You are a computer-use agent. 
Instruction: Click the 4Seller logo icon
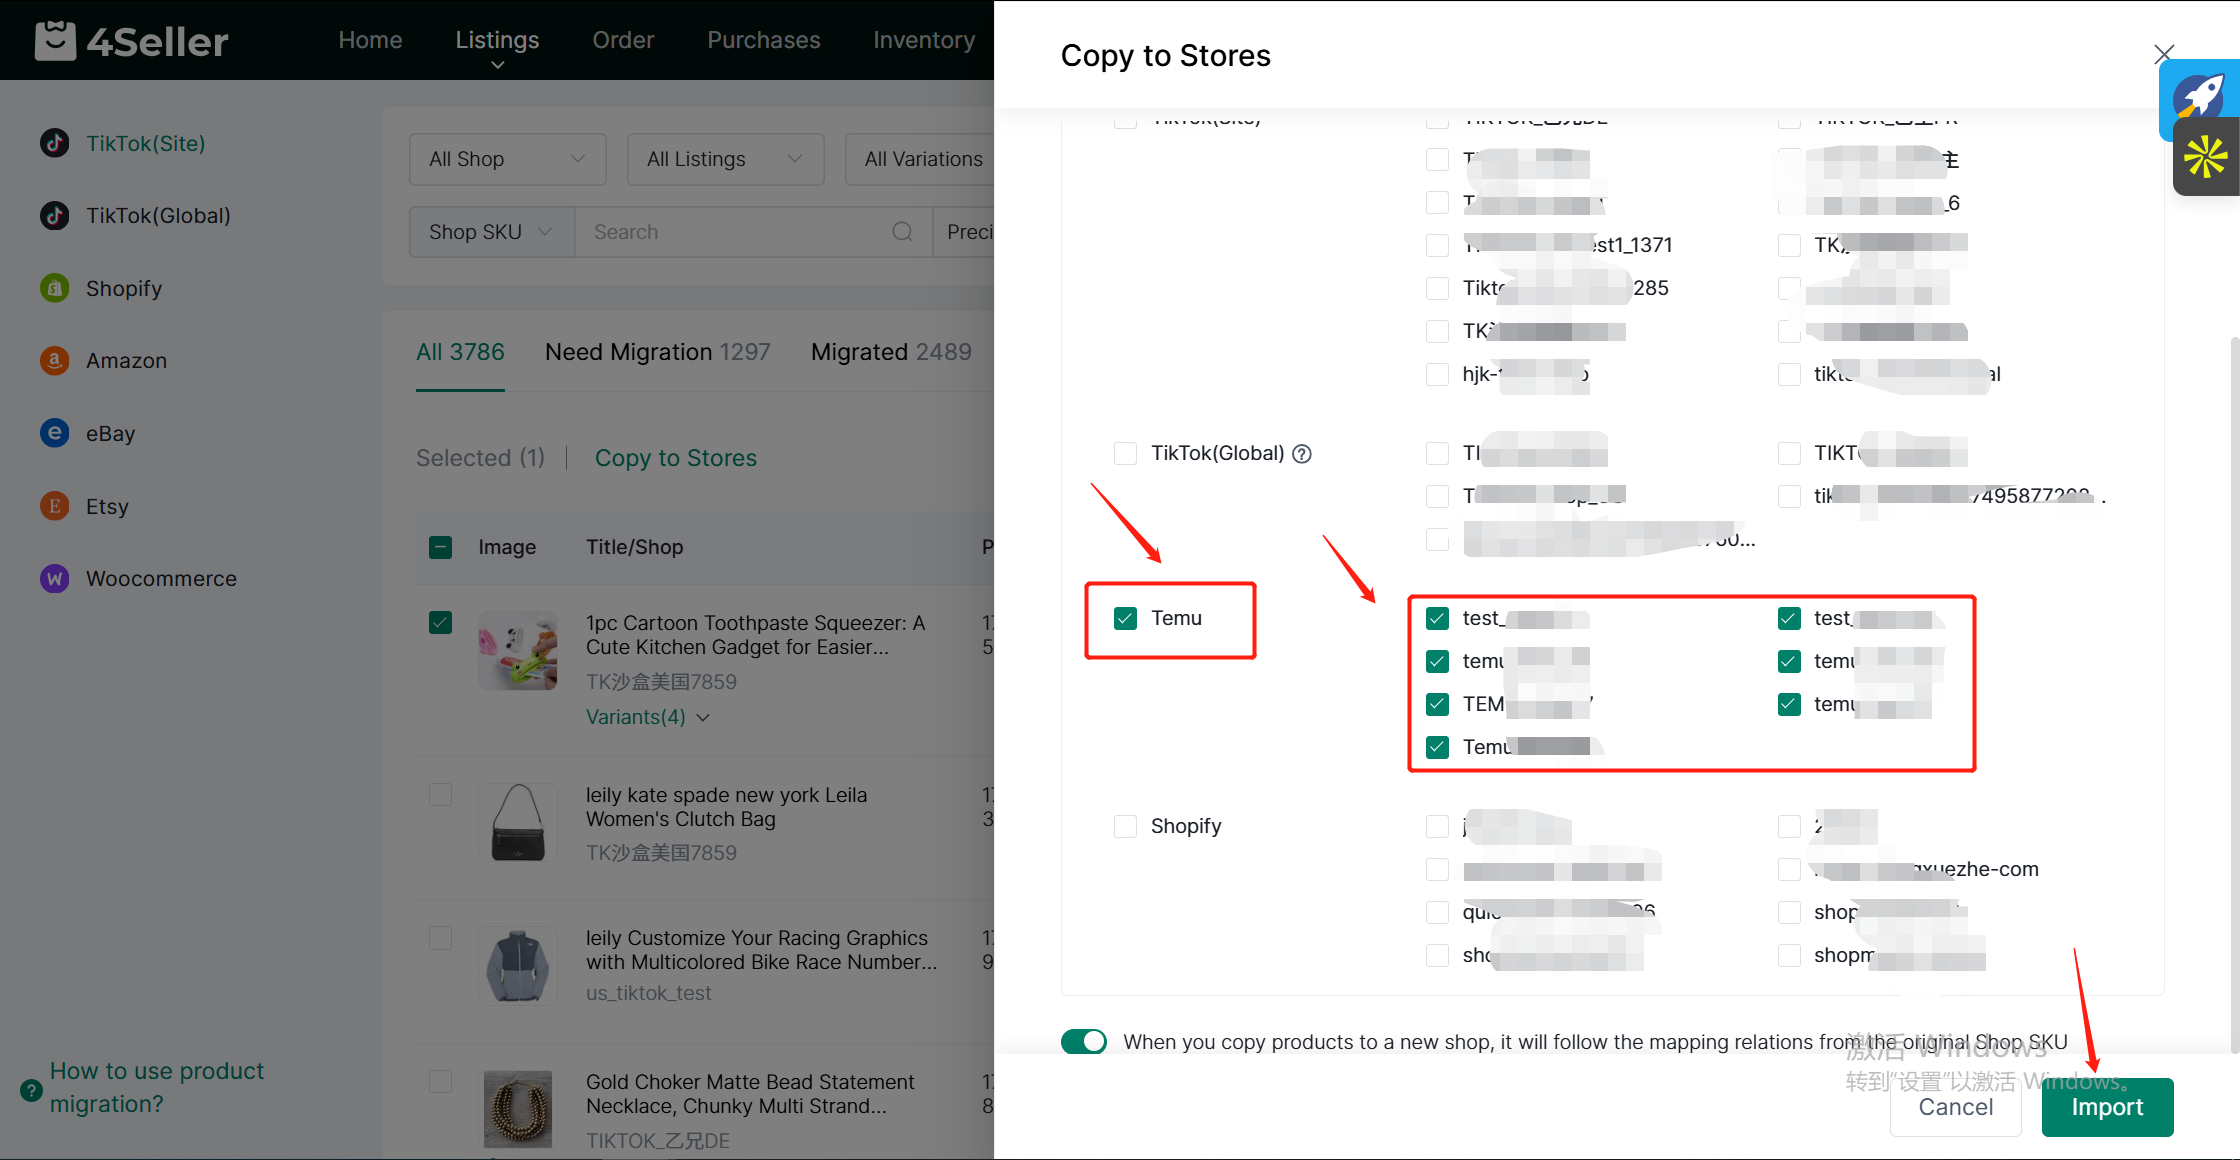pos(55,41)
